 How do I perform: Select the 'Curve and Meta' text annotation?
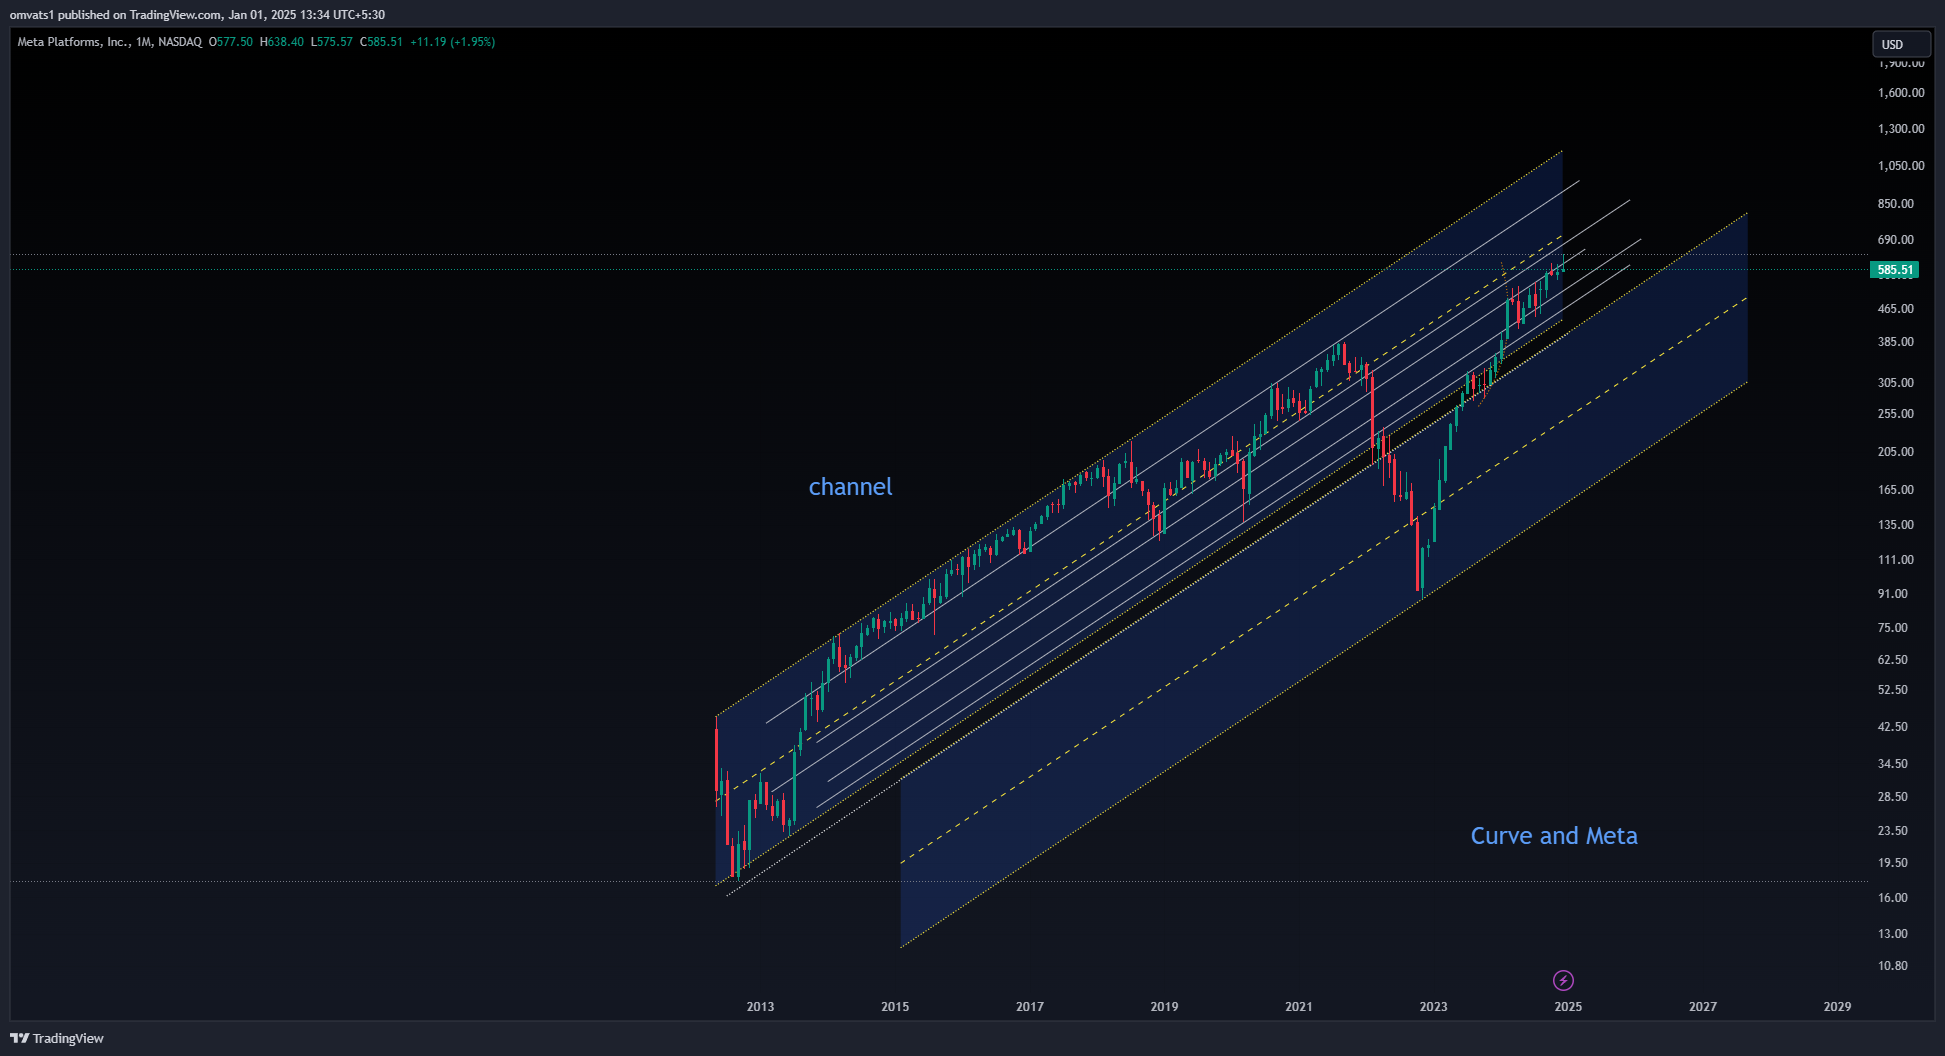tap(1554, 836)
